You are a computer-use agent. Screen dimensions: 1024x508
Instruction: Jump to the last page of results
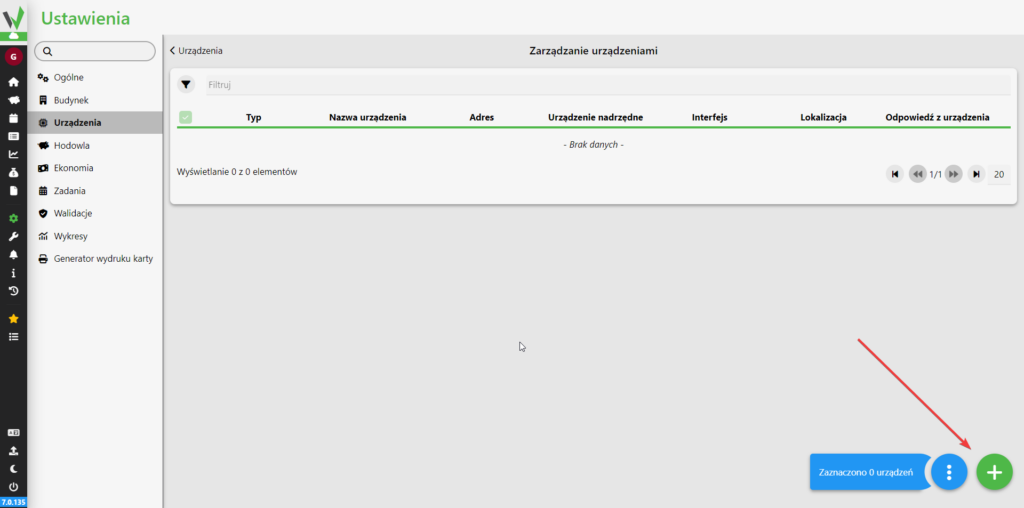coord(977,174)
